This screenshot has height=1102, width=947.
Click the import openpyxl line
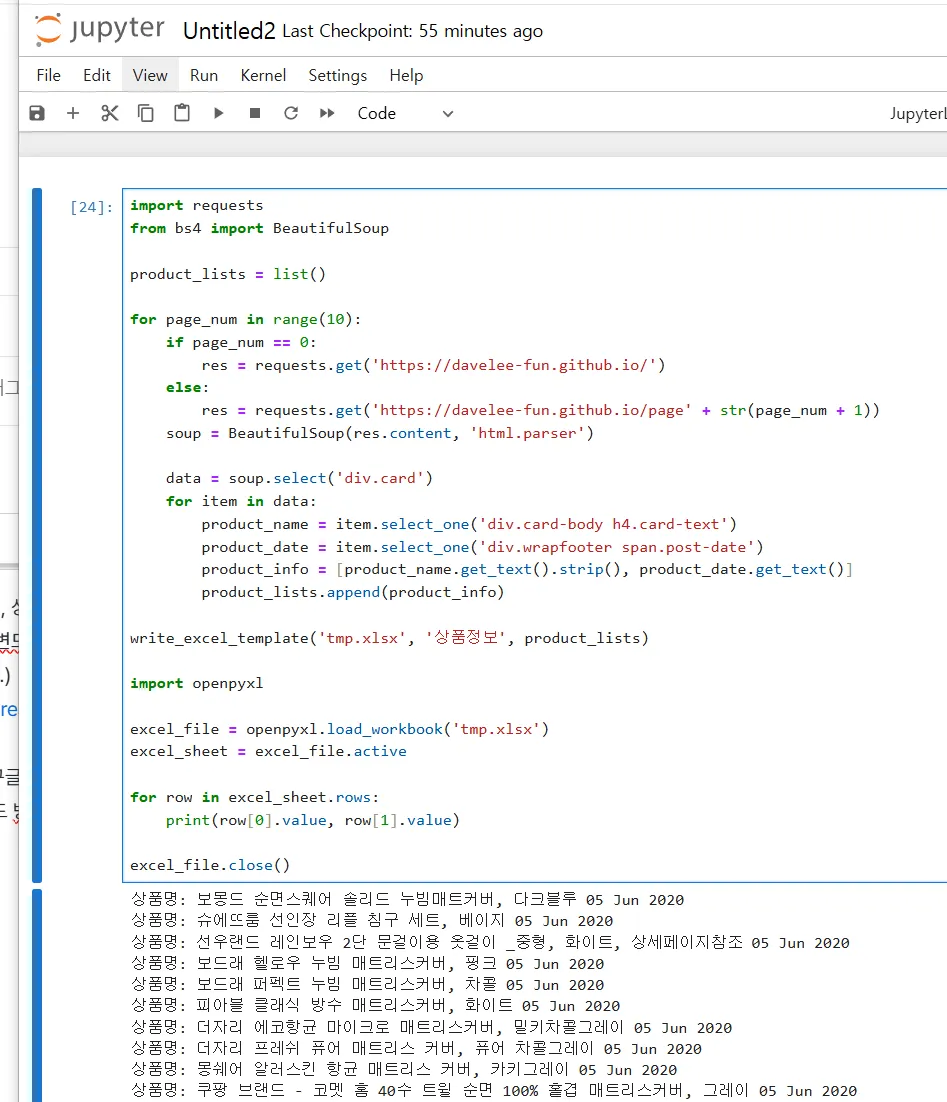[197, 683]
